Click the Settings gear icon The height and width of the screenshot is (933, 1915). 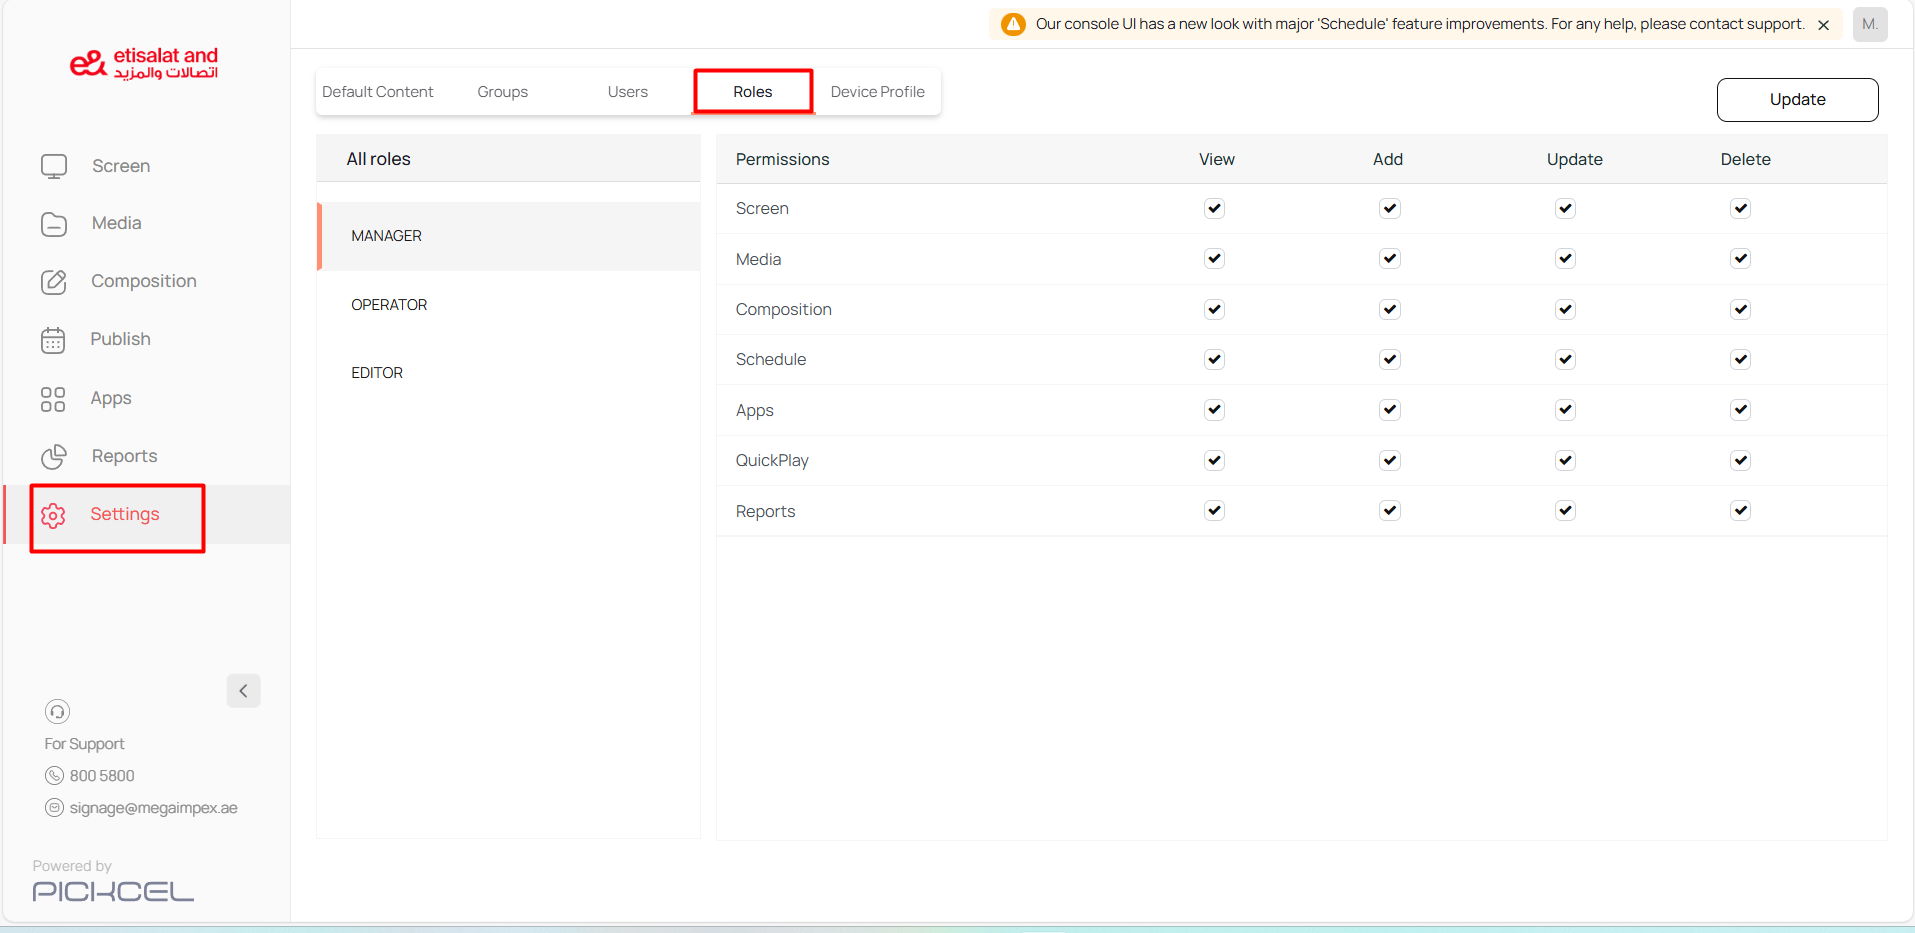click(x=54, y=515)
